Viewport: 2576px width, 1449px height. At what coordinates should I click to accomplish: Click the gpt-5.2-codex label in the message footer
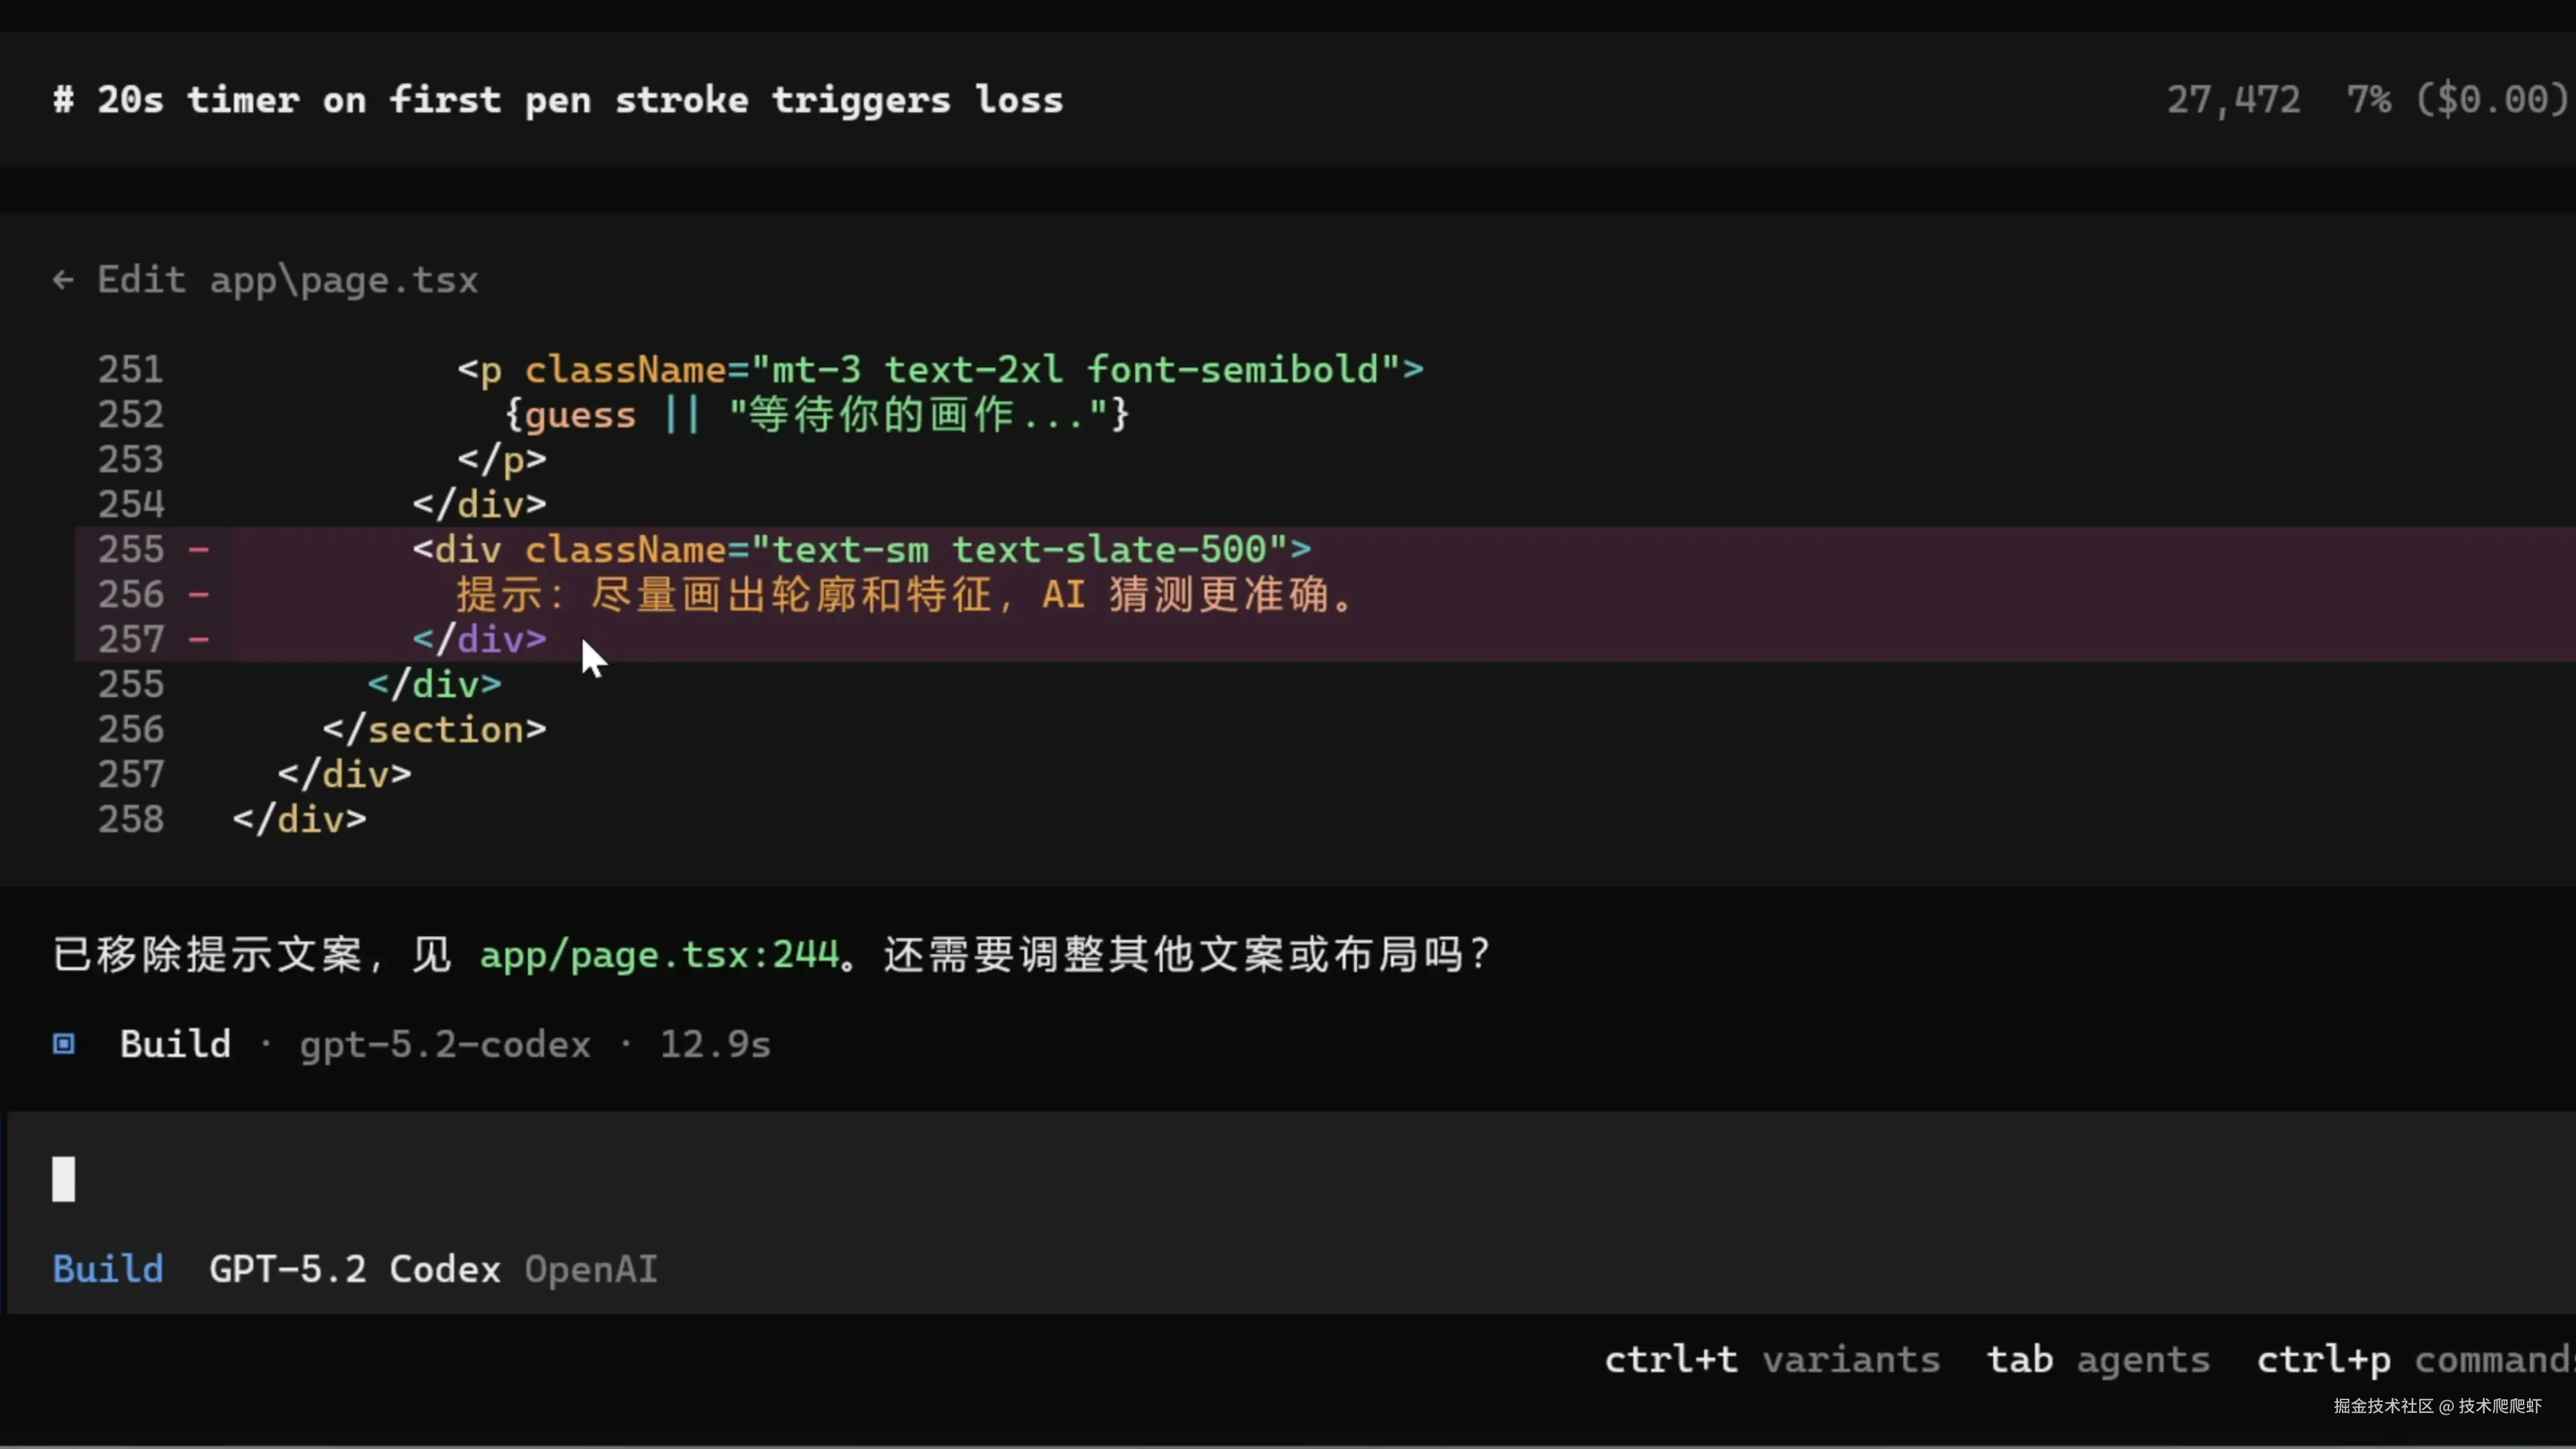pyautogui.click(x=445, y=1044)
